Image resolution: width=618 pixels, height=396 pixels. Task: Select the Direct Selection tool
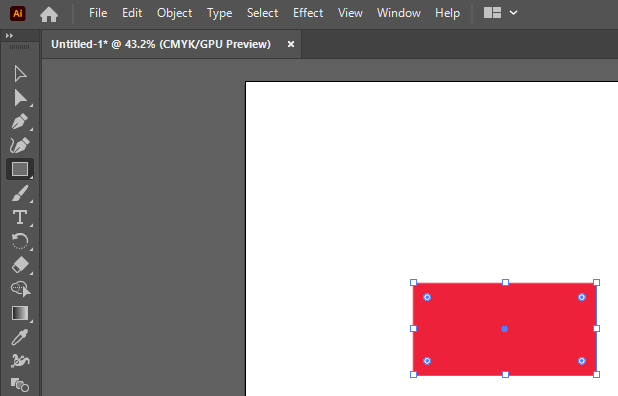coord(20,98)
